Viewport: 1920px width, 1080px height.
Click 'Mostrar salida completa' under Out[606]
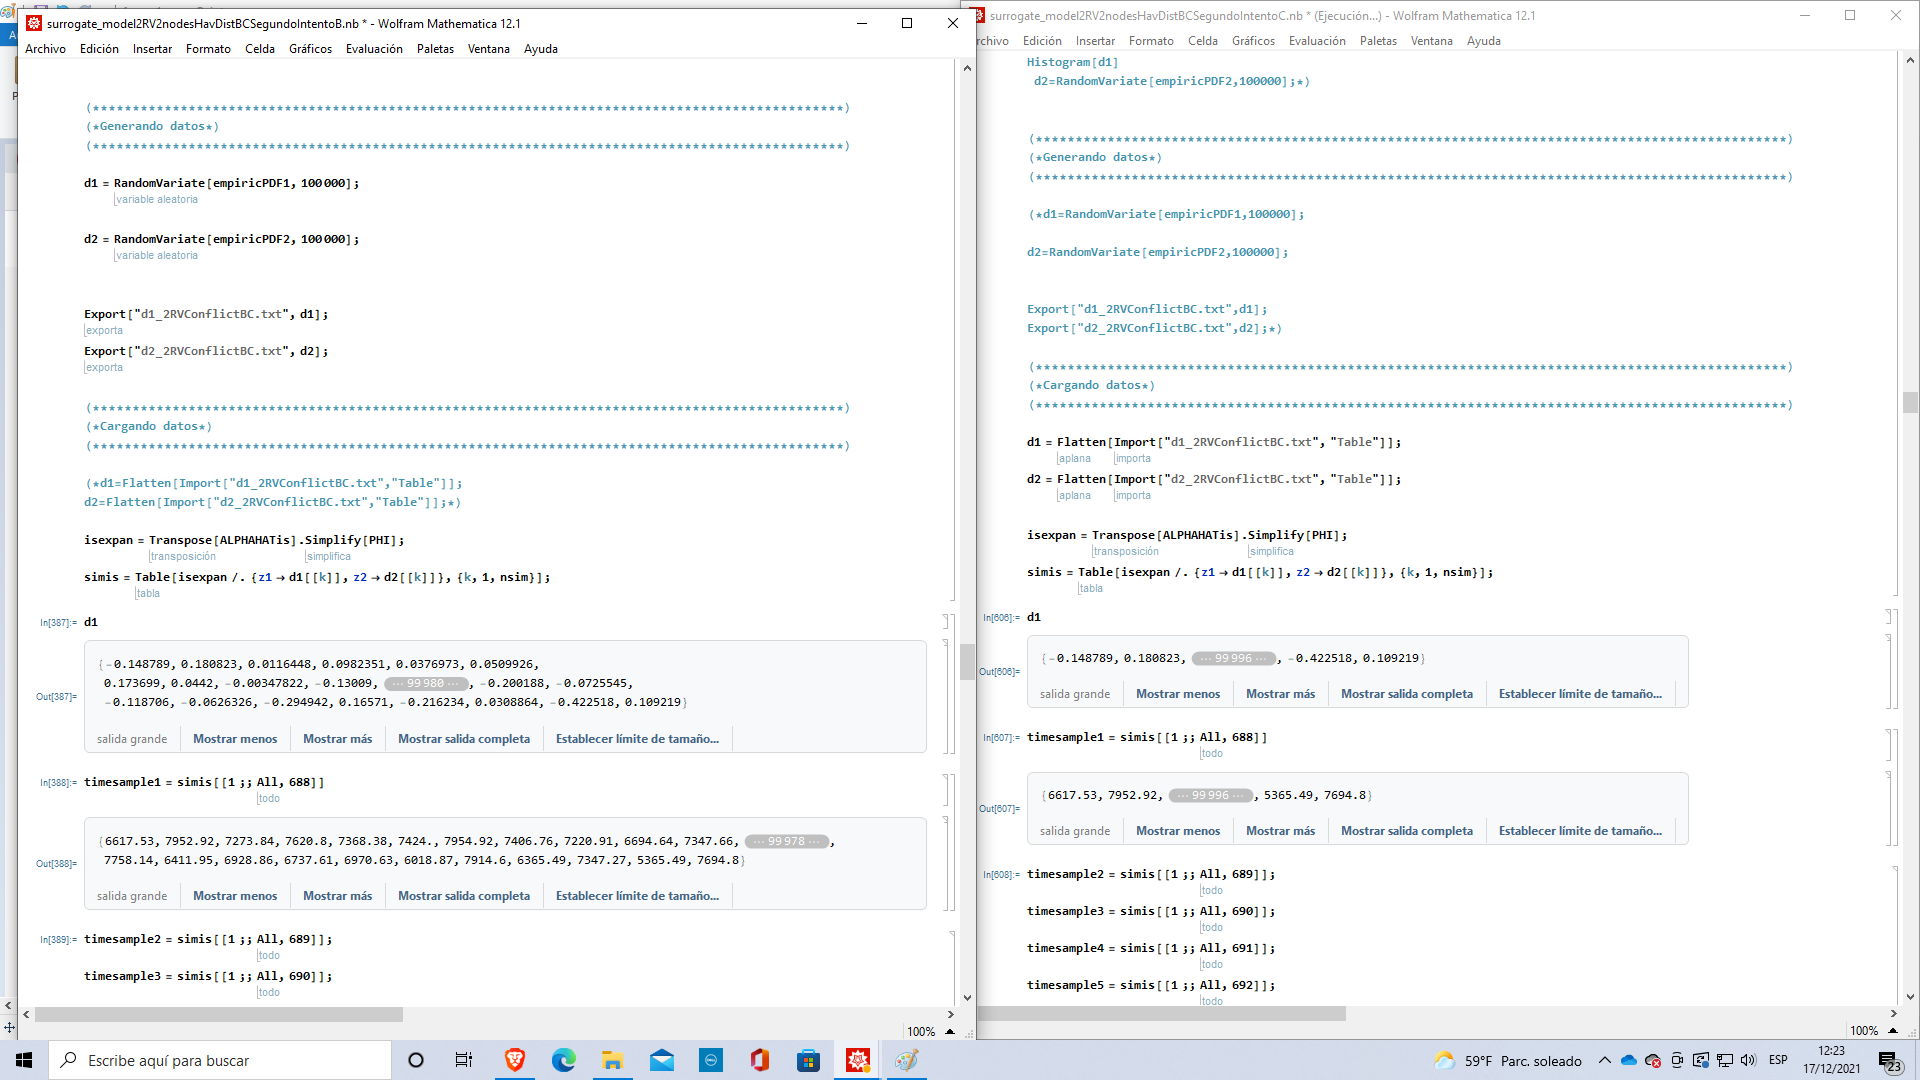point(1407,694)
